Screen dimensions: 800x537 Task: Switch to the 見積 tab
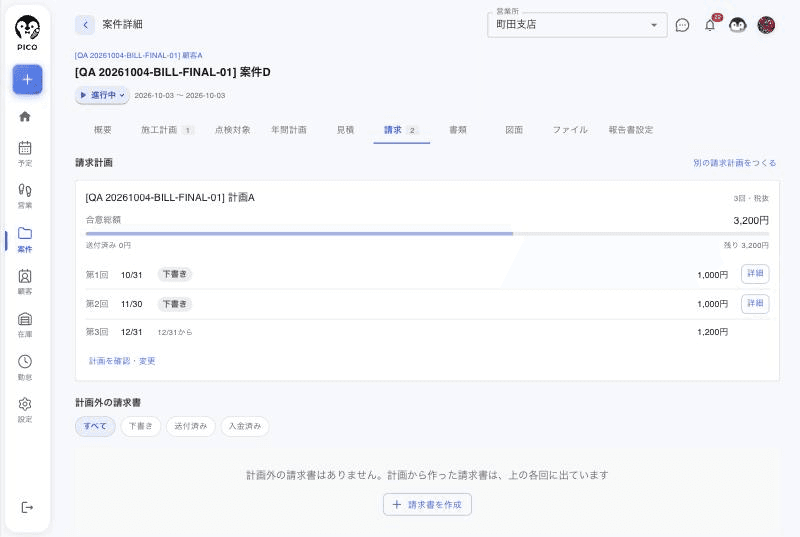tap(345, 130)
